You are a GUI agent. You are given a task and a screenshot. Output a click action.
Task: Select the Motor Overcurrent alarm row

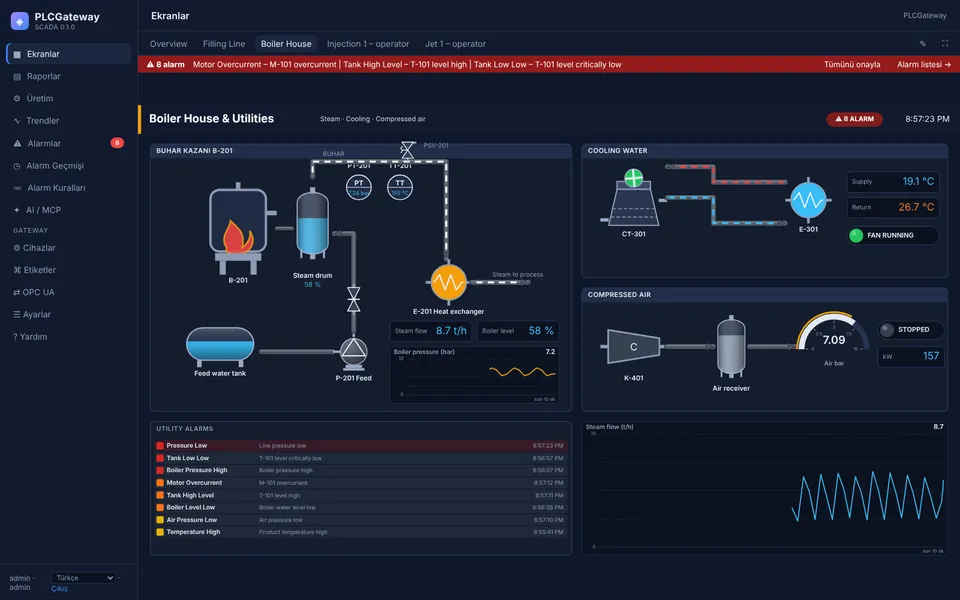coord(361,482)
